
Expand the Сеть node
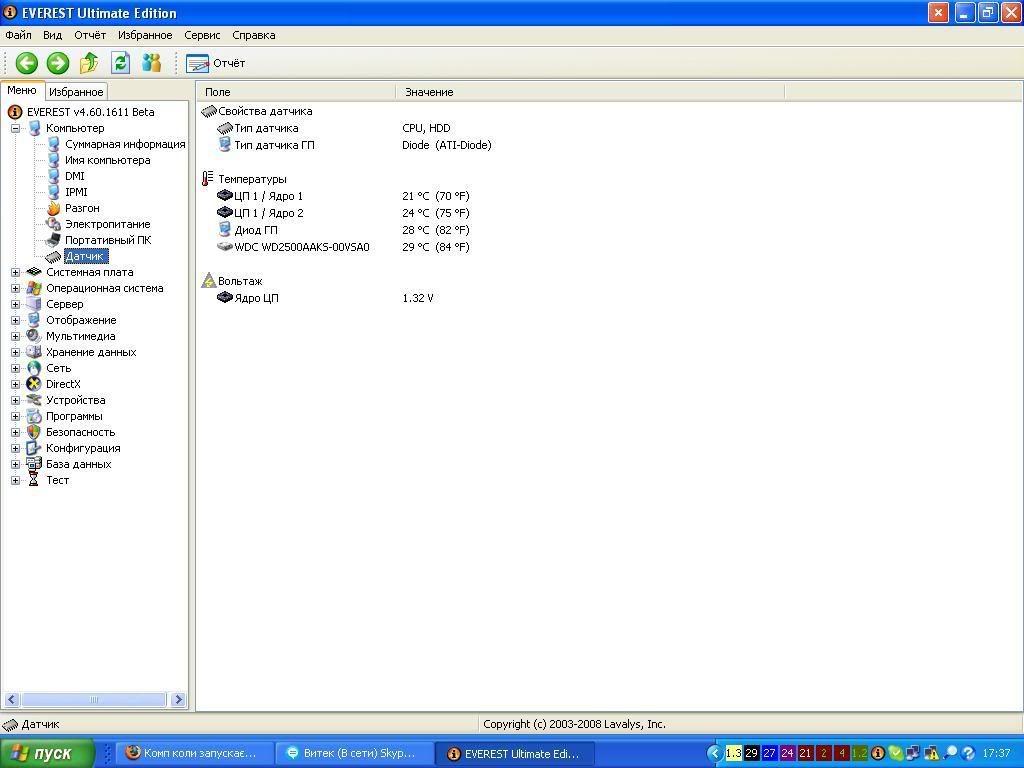coord(15,368)
